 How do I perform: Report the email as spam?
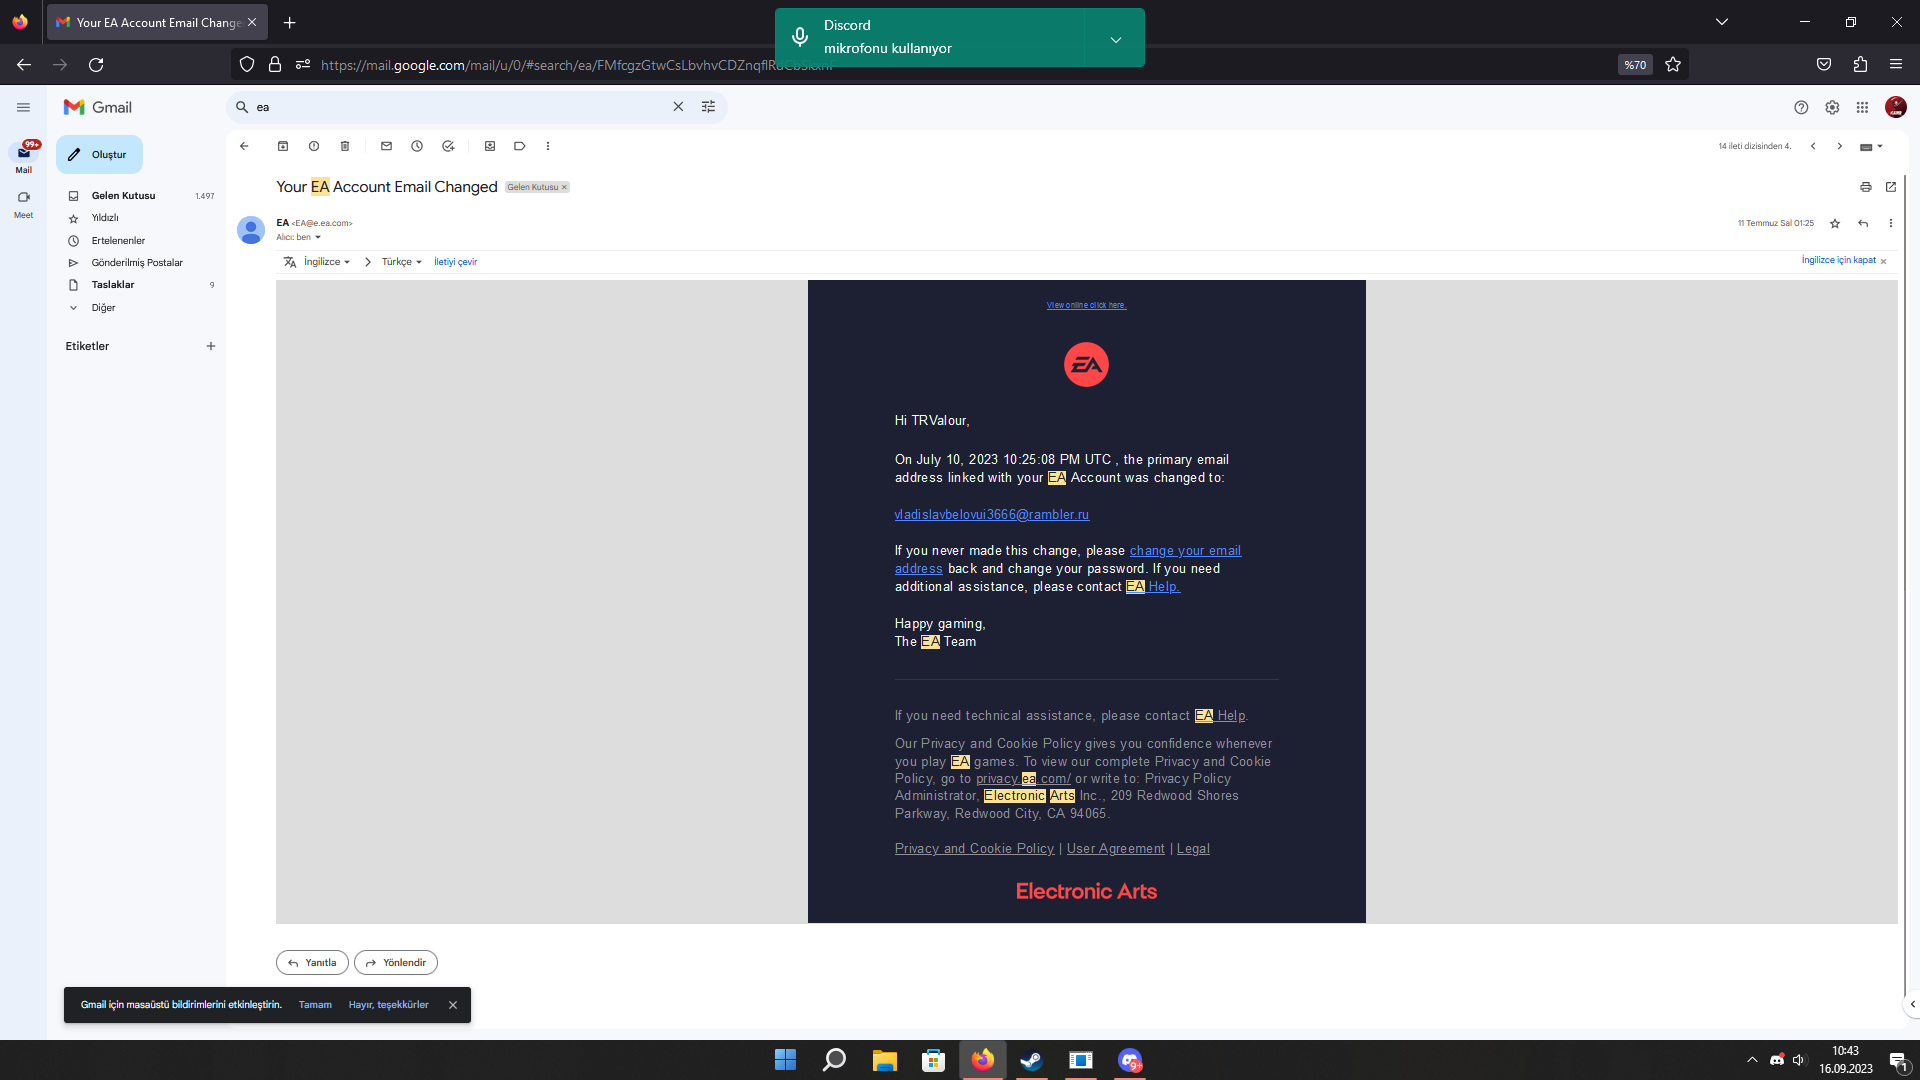click(x=314, y=146)
